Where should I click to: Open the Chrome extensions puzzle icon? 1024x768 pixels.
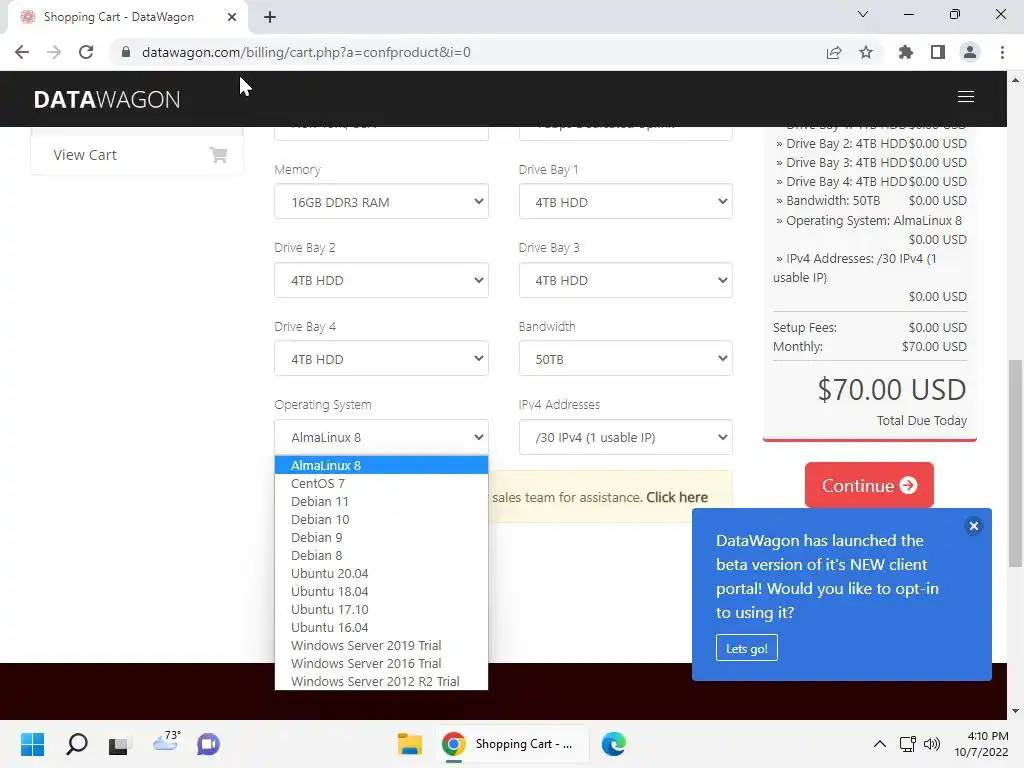[905, 52]
